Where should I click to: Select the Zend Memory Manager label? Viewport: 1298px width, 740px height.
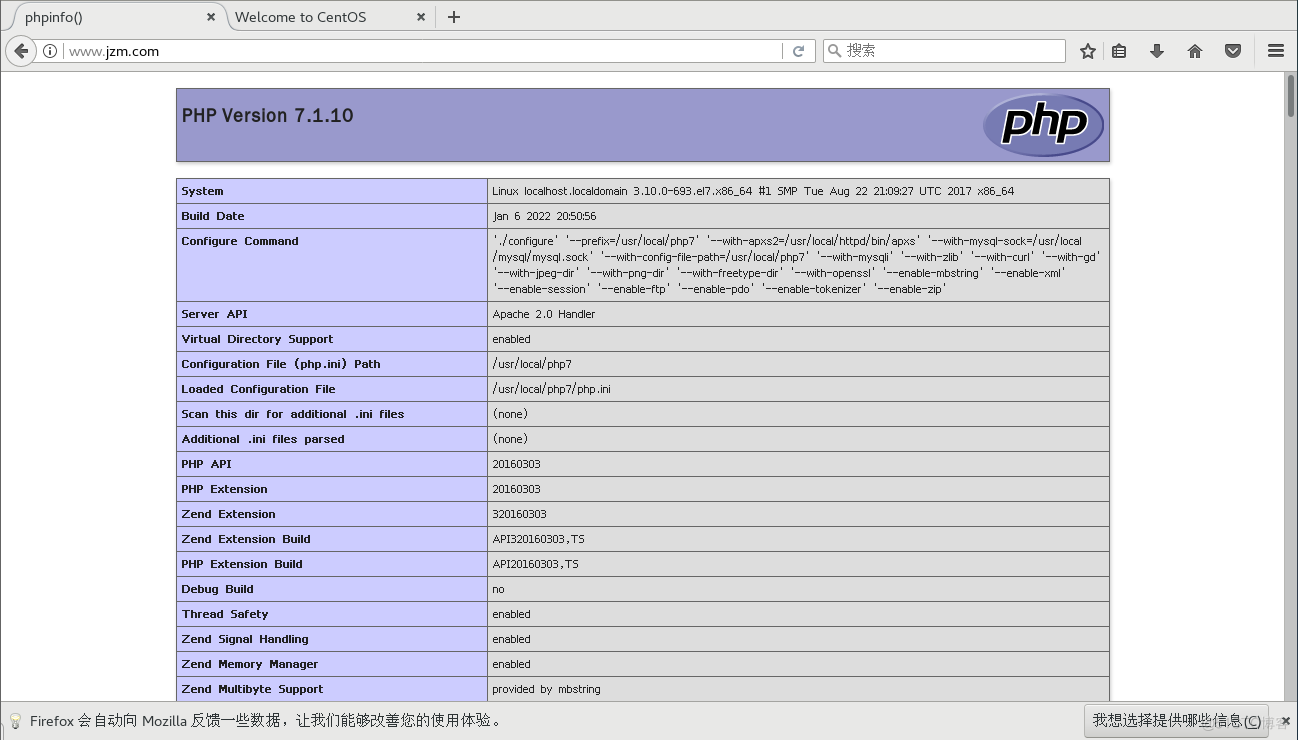[250, 664]
